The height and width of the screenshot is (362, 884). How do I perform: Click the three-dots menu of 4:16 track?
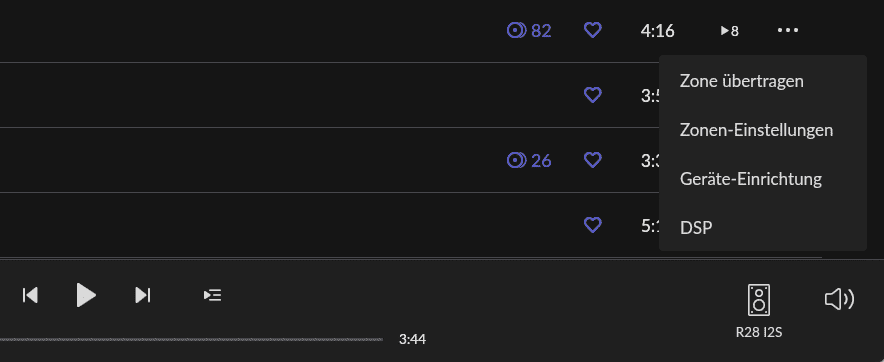pos(788,30)
